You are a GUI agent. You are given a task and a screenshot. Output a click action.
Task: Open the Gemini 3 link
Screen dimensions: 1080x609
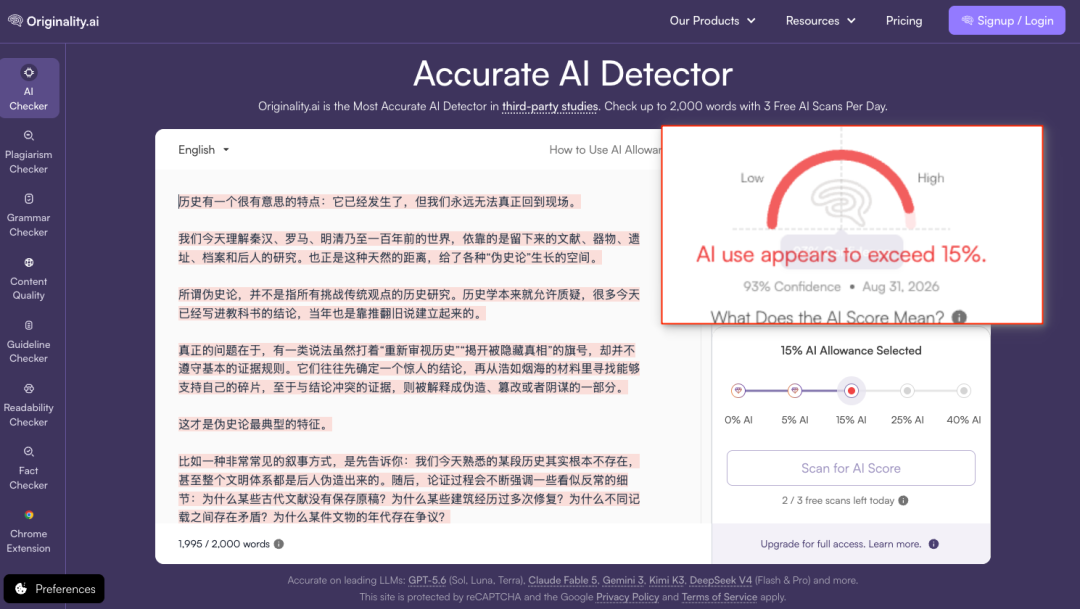pyautogui.click(x=623, y=580)
